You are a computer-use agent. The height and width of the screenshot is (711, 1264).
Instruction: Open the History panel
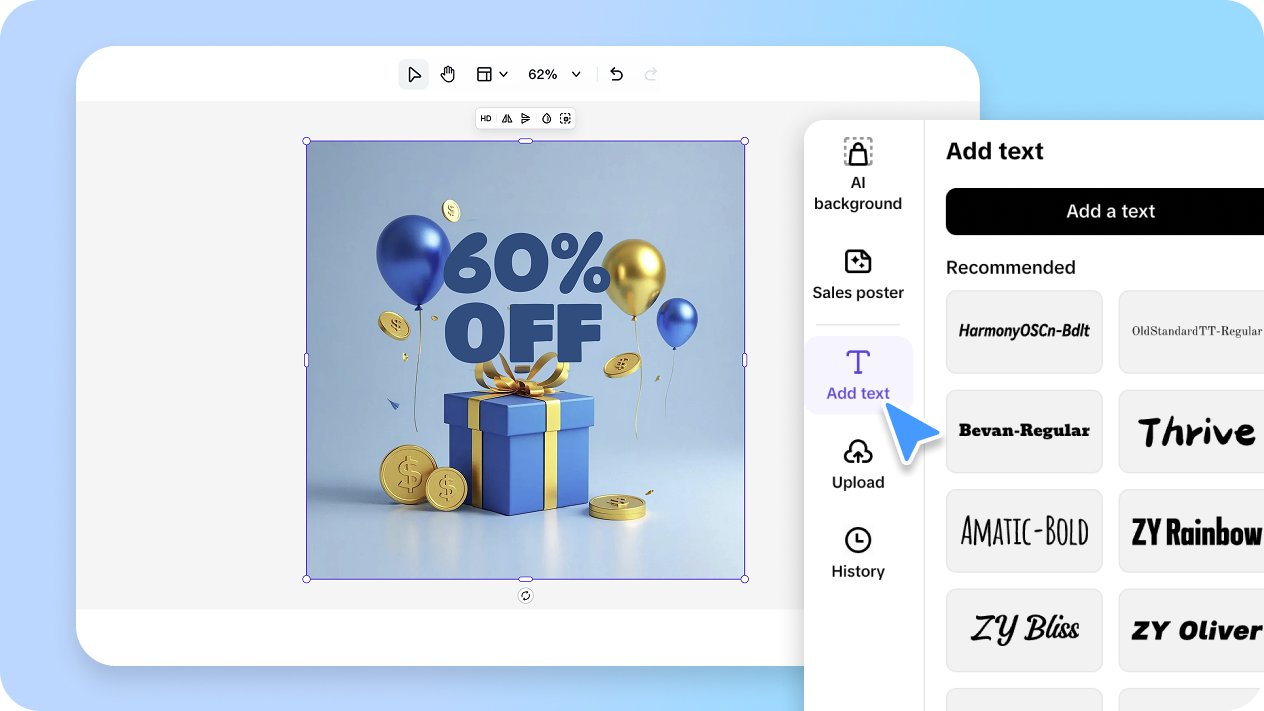[858, 554]
